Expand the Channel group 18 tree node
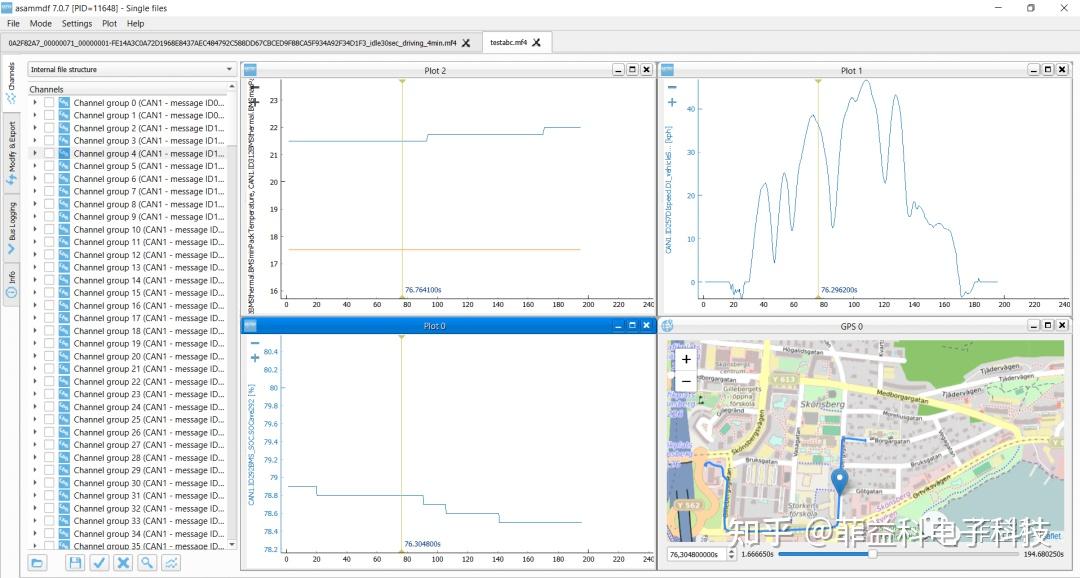Image resolution: width=1080 pixels, height=578 pixels. point(35,331)
